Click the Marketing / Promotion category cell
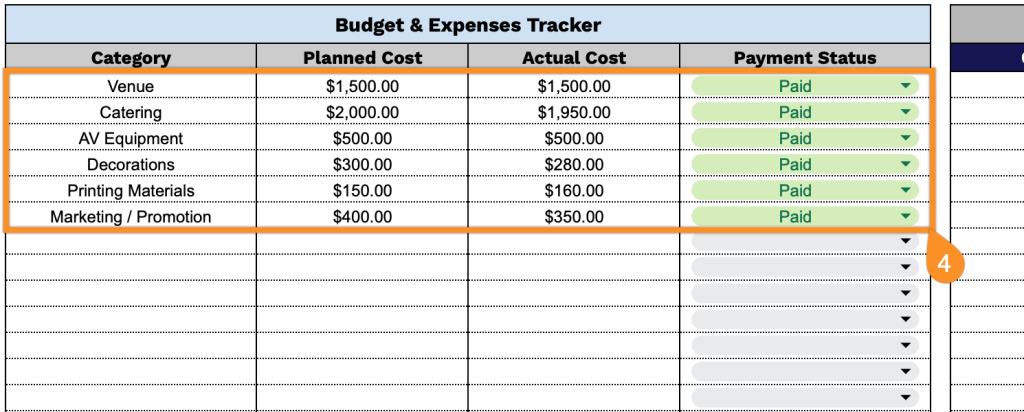The height and width of the screenshot is (412, 1024). click(131, 216)
